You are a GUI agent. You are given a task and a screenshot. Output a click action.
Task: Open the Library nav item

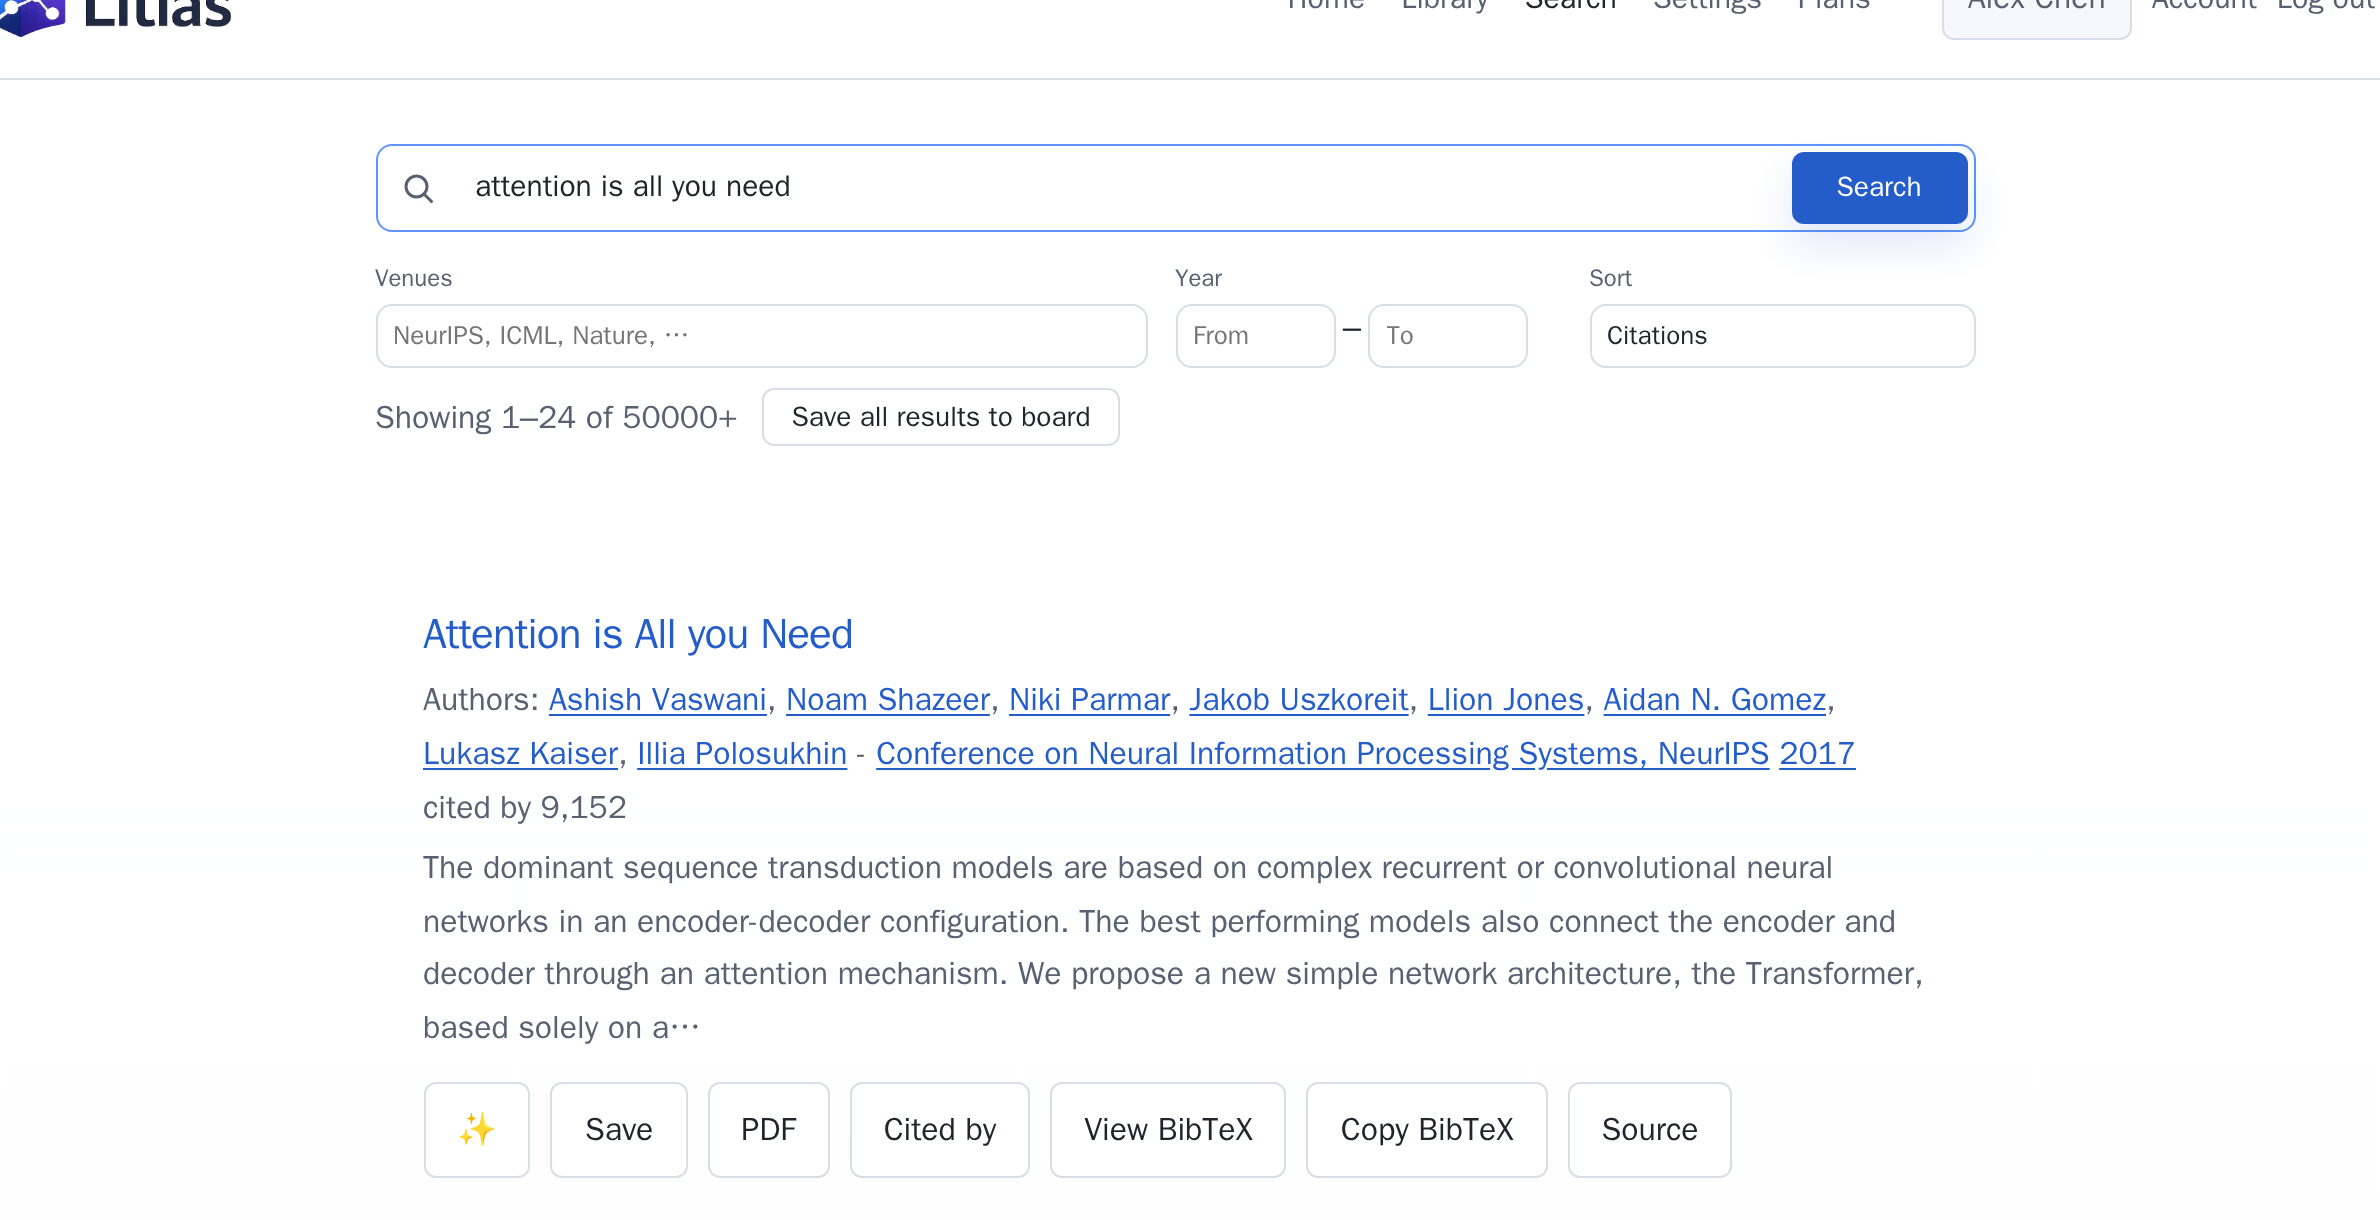[1444, 5]
